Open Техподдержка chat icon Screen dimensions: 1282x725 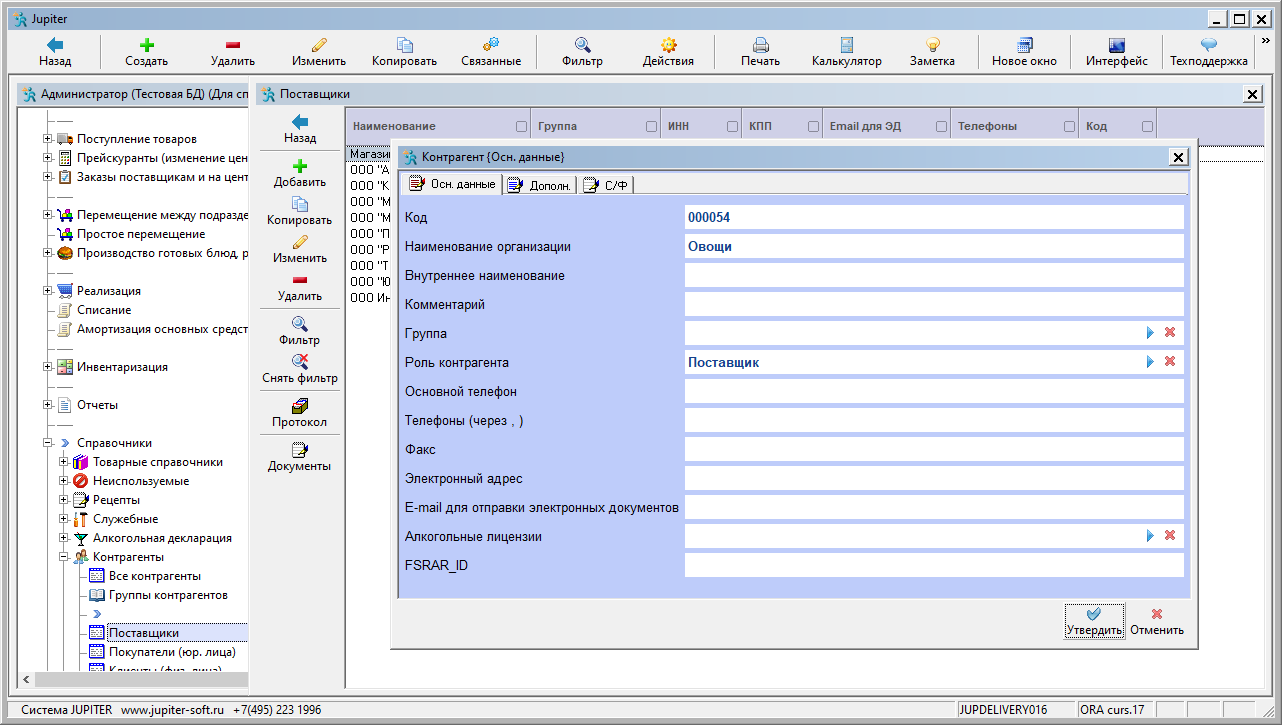1209,45
